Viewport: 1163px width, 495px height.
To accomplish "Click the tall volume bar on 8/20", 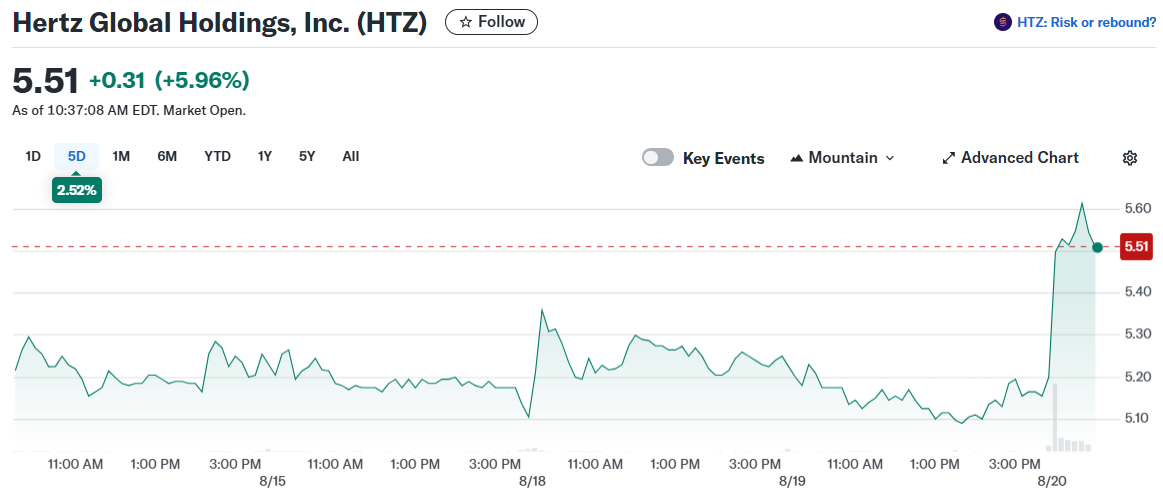I will point(1053,417).
